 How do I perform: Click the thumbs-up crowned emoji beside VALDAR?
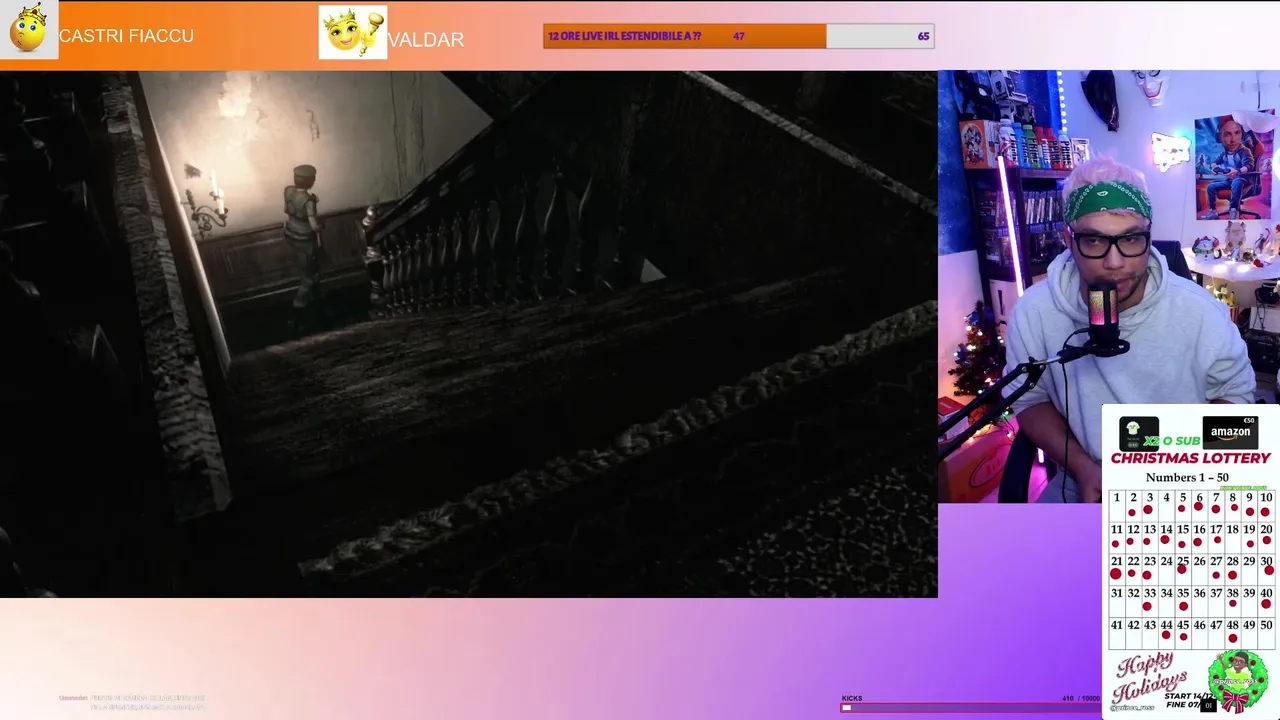(352, 32)
